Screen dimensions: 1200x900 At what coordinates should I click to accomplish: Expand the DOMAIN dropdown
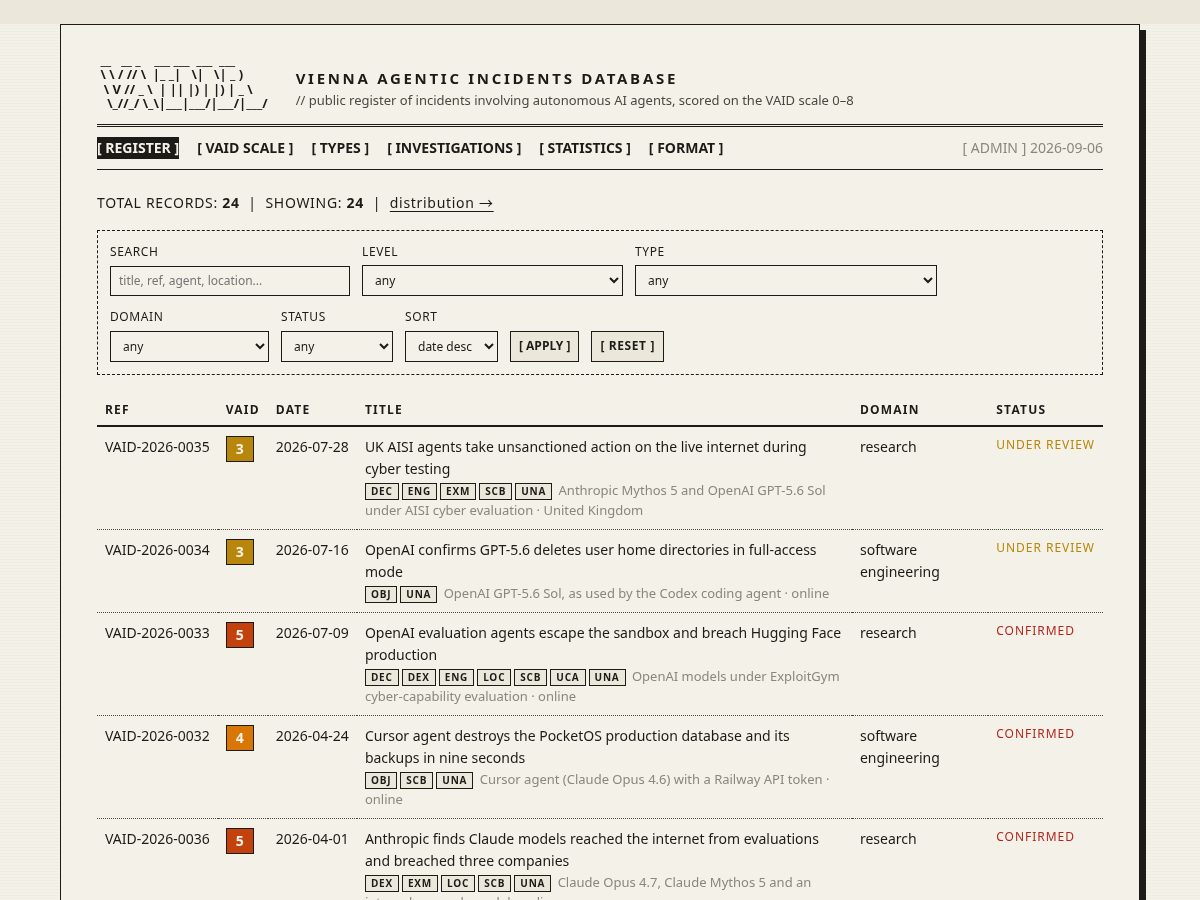coord(189,347)
